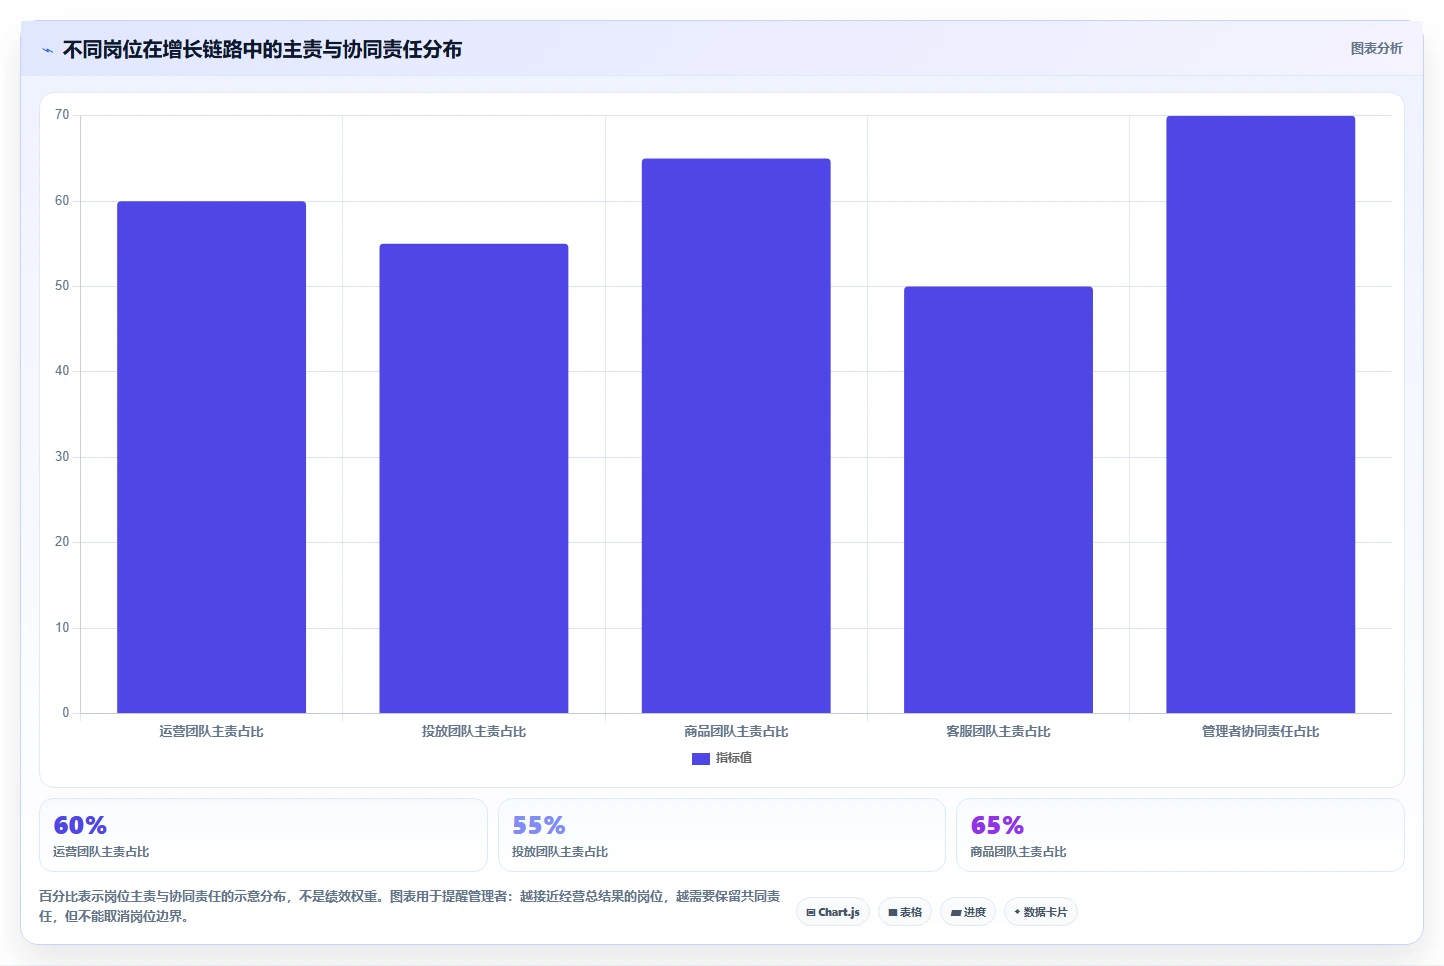
Task: Click the y-axis value 30
Action: [62, 457]
